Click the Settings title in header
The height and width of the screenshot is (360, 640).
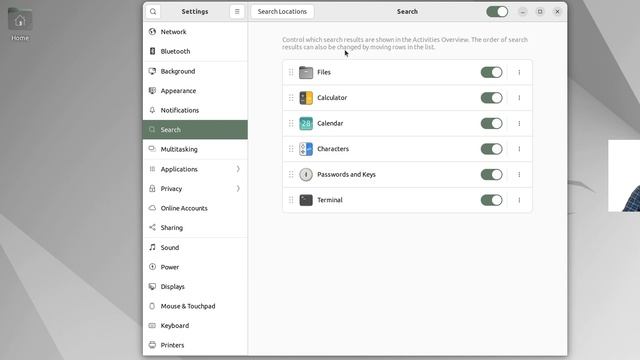[x=195, y=11]
